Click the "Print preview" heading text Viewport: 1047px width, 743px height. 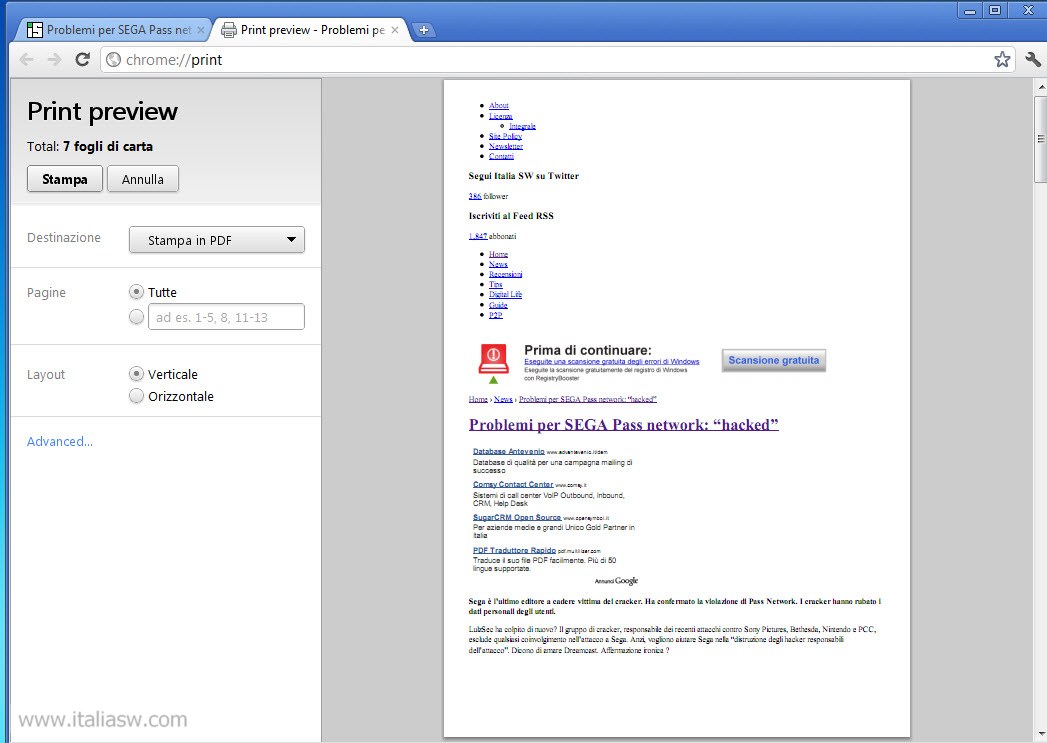pyautogui.click(x=103, y=111)
